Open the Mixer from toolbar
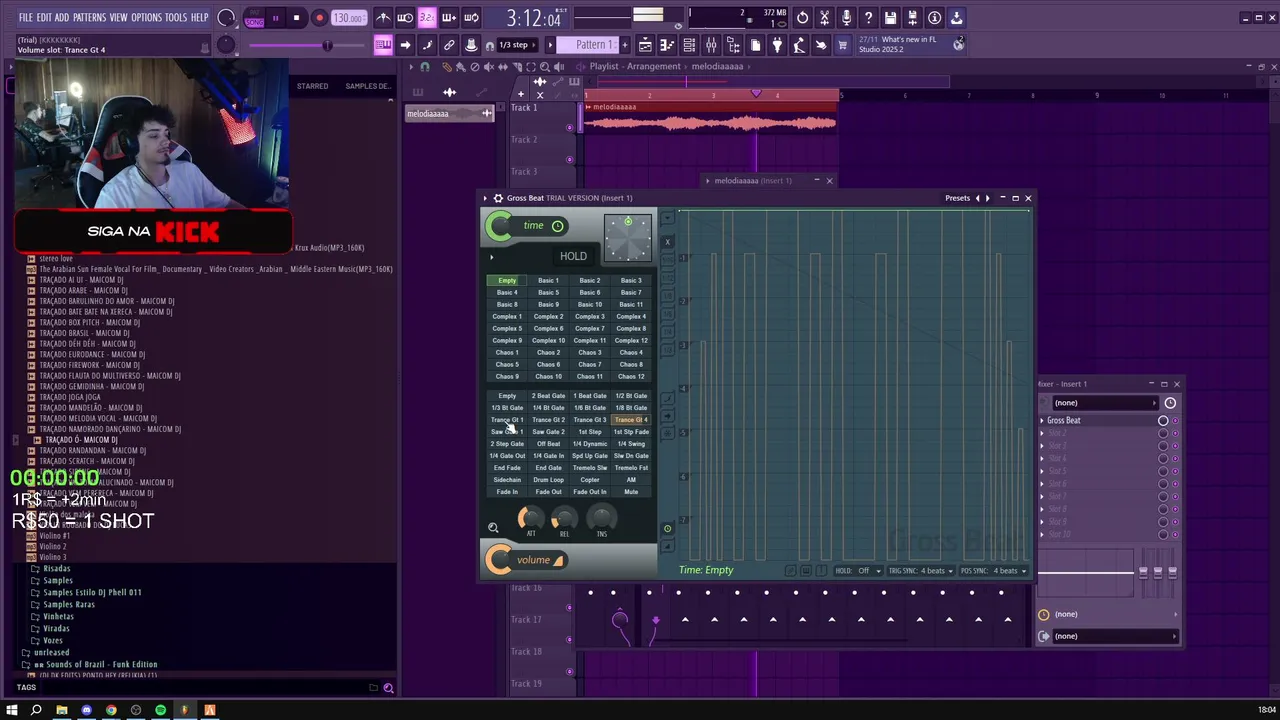The width and height of the screenshot is (1280, 720). point(711,45)
